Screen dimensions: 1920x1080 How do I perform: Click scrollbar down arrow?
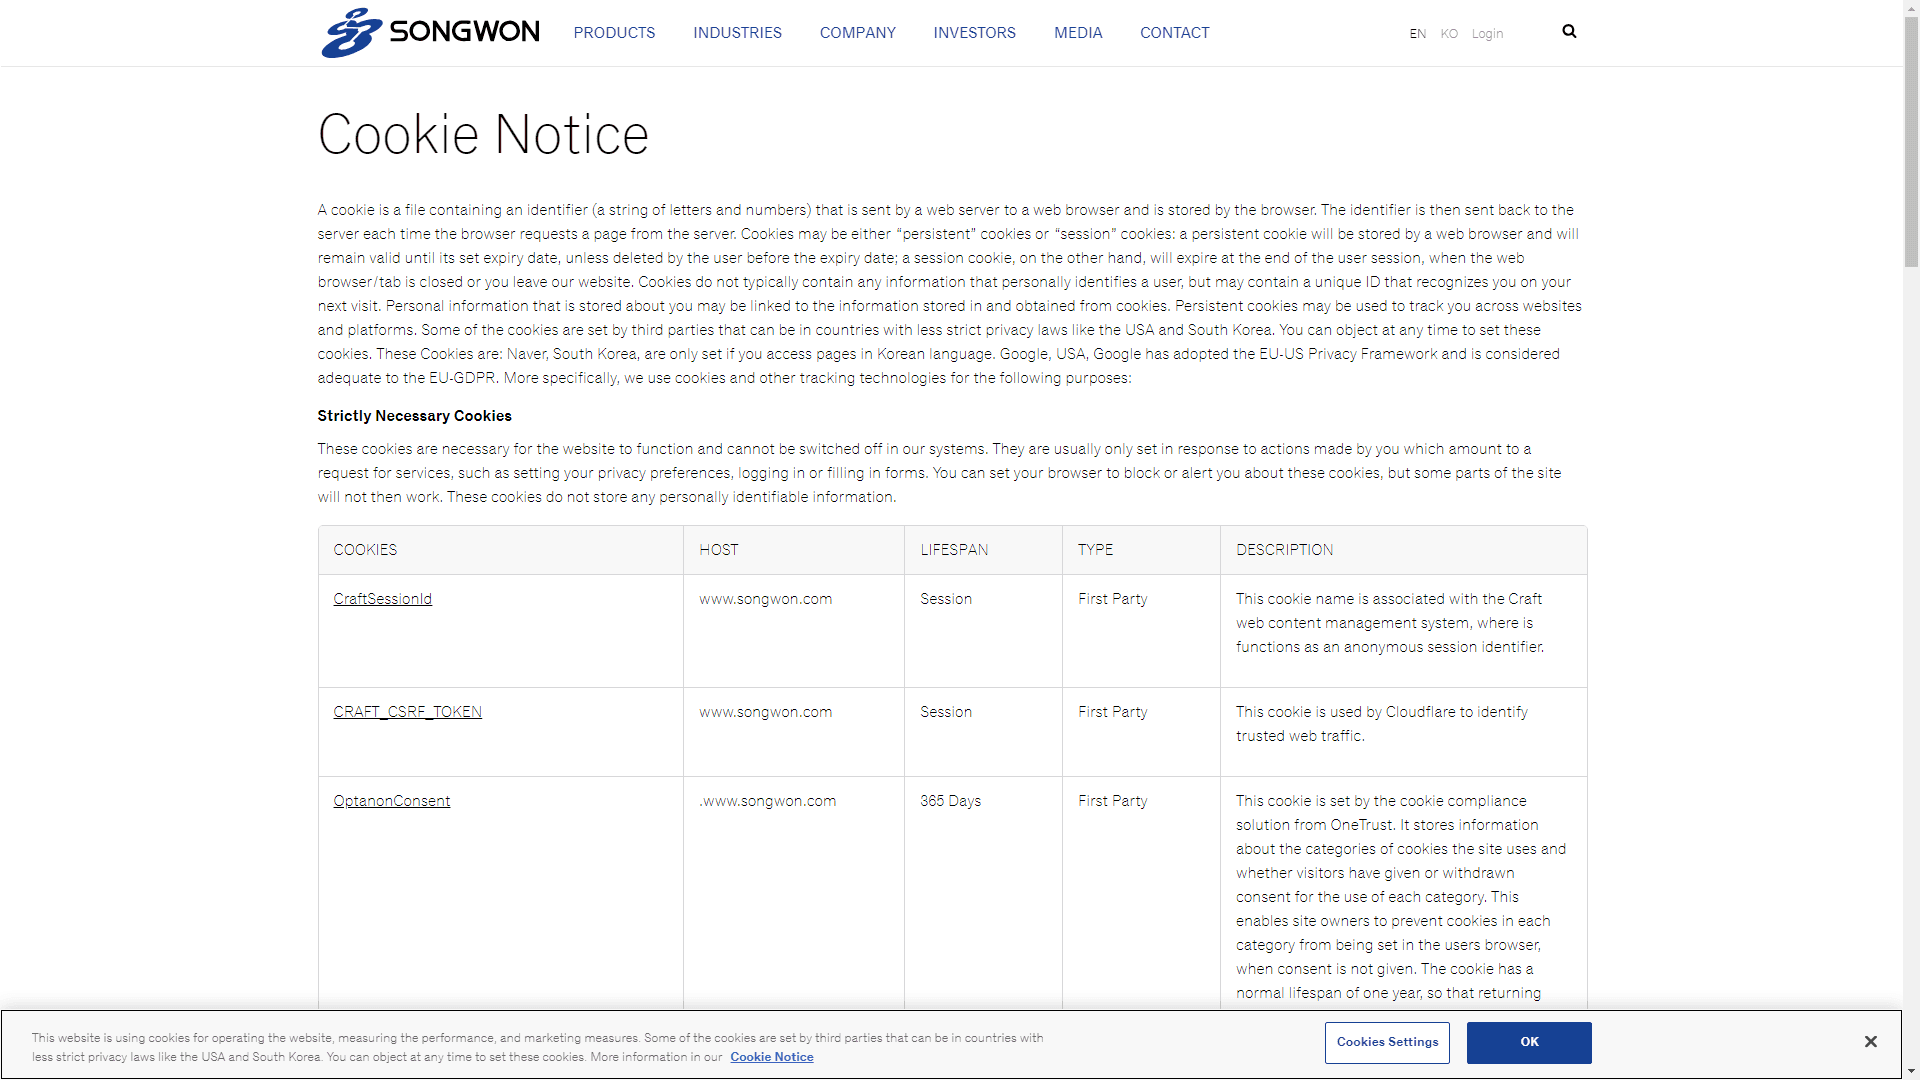coord(1911,1071)
